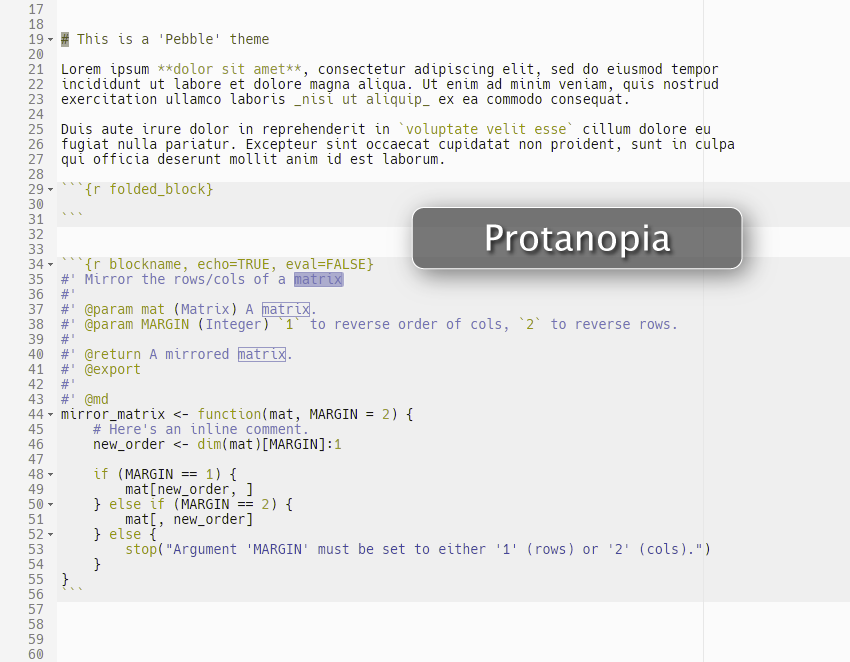The width and height of the screenshot is (850, 662).
Task: Click the '@export' roxygen tag
Action: coord(113,370)
